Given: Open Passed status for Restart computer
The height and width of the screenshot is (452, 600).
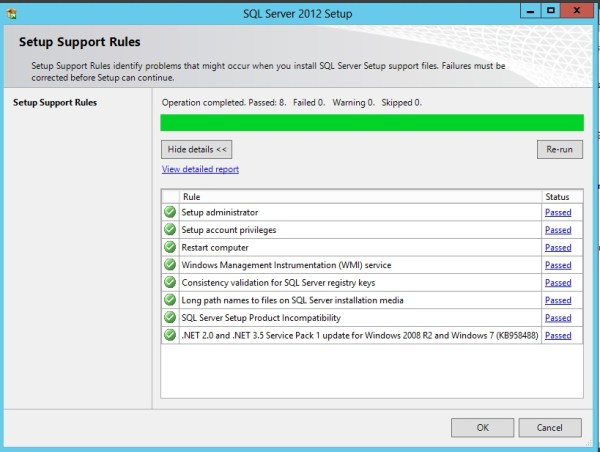Looking at the screenshot, I should [x=558, y=248].
